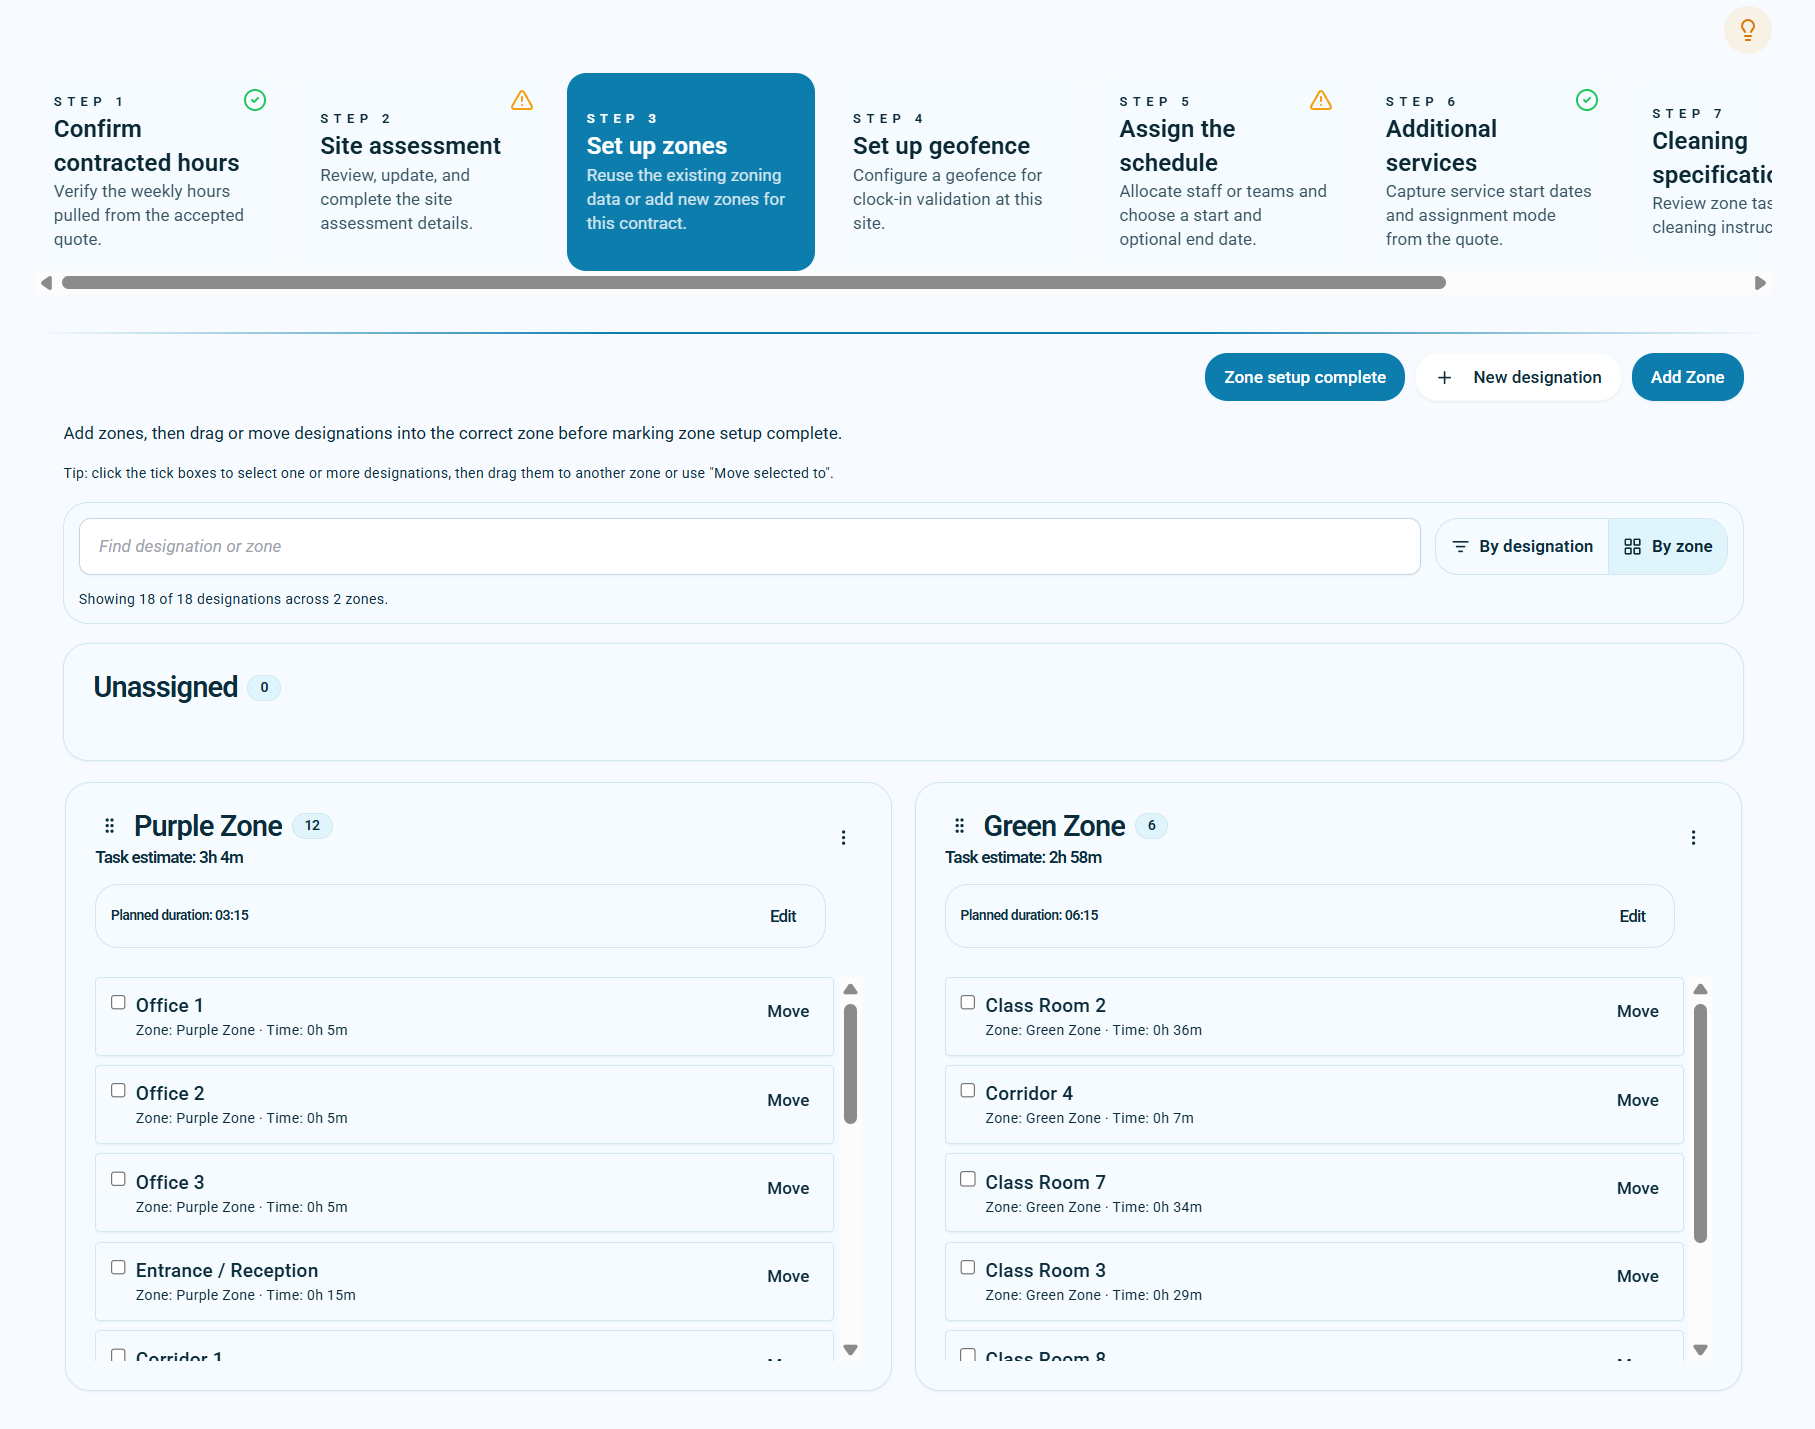The height and width of the screenshot is (1429, 1815).
Task: Move the Office 2 designation
Action: click(788, 1100)
